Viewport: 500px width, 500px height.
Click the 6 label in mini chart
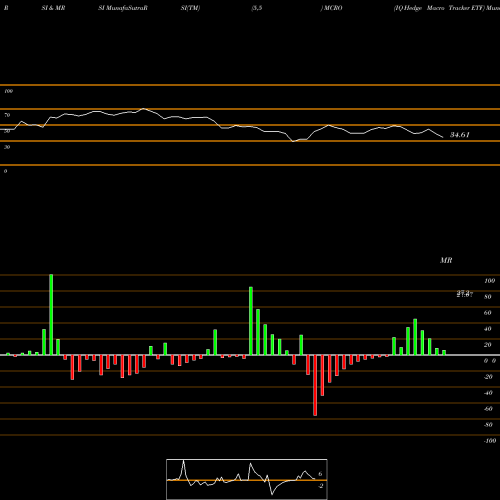(x=320, y=474)
